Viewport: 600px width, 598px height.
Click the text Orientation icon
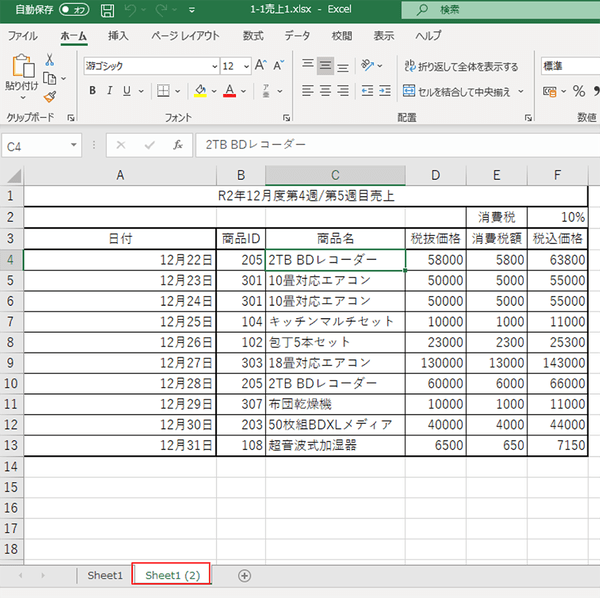[367, 65]
